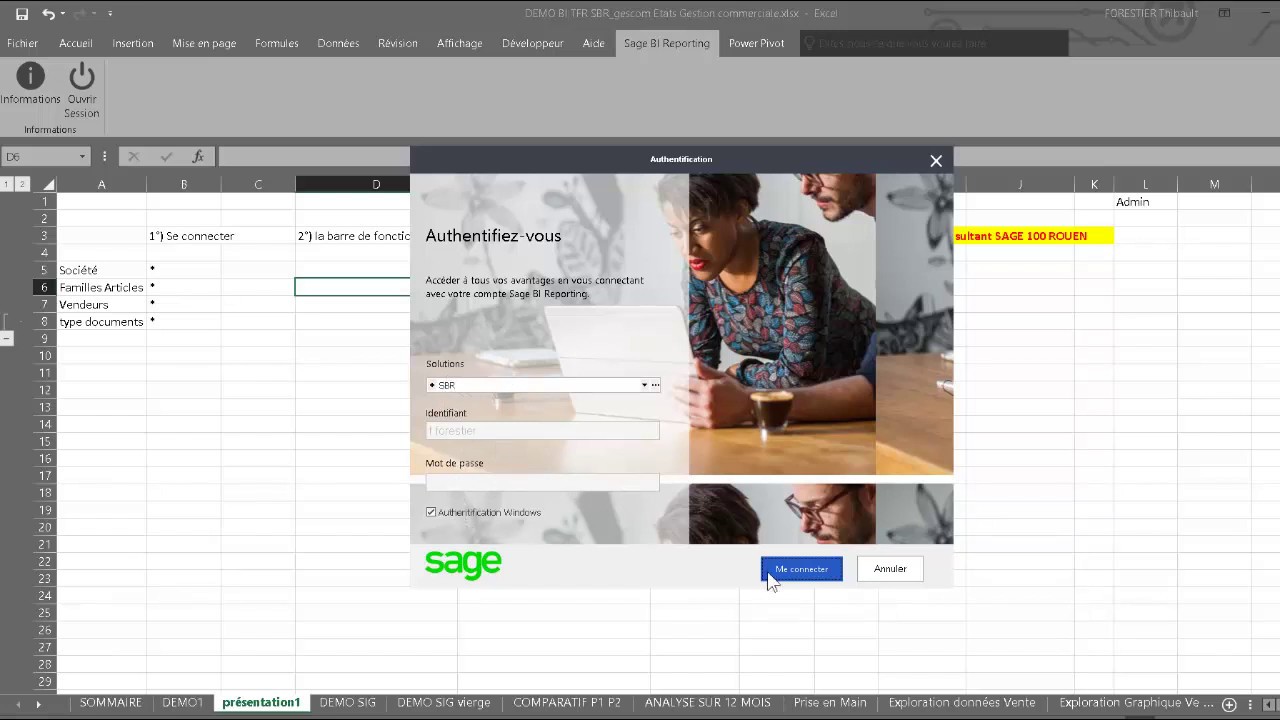Click the yellow SAGE 100 ROUEN cell

(x=1033, y=236)
